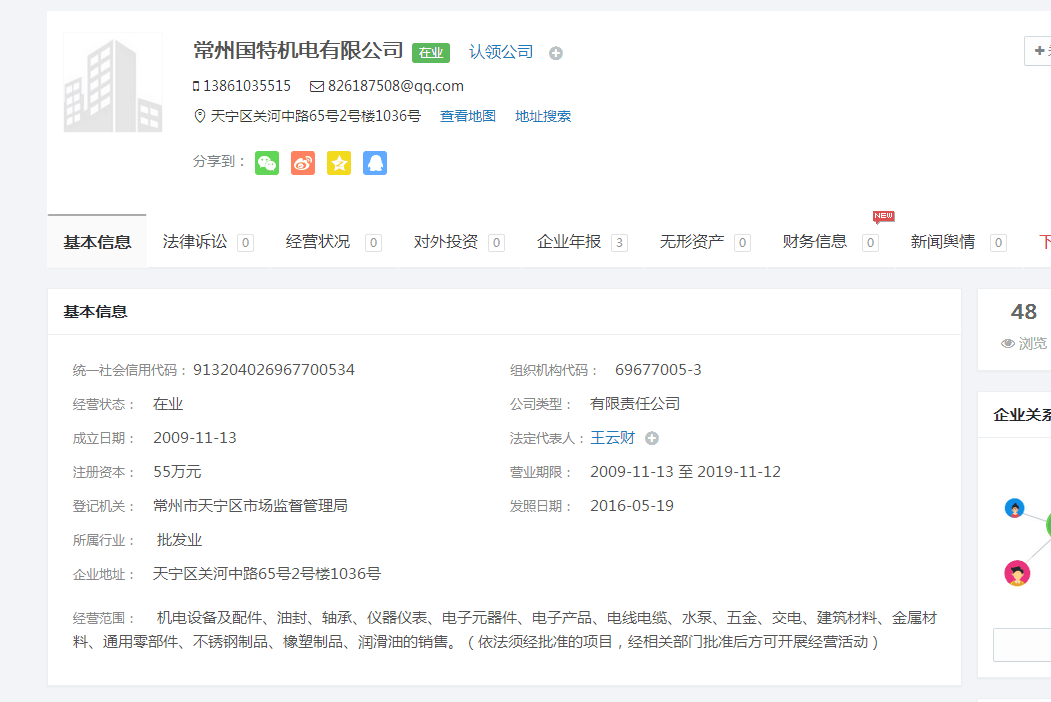Share company page to Weibo
This screenshot has width=1051, height=702.
pos(303,163)
